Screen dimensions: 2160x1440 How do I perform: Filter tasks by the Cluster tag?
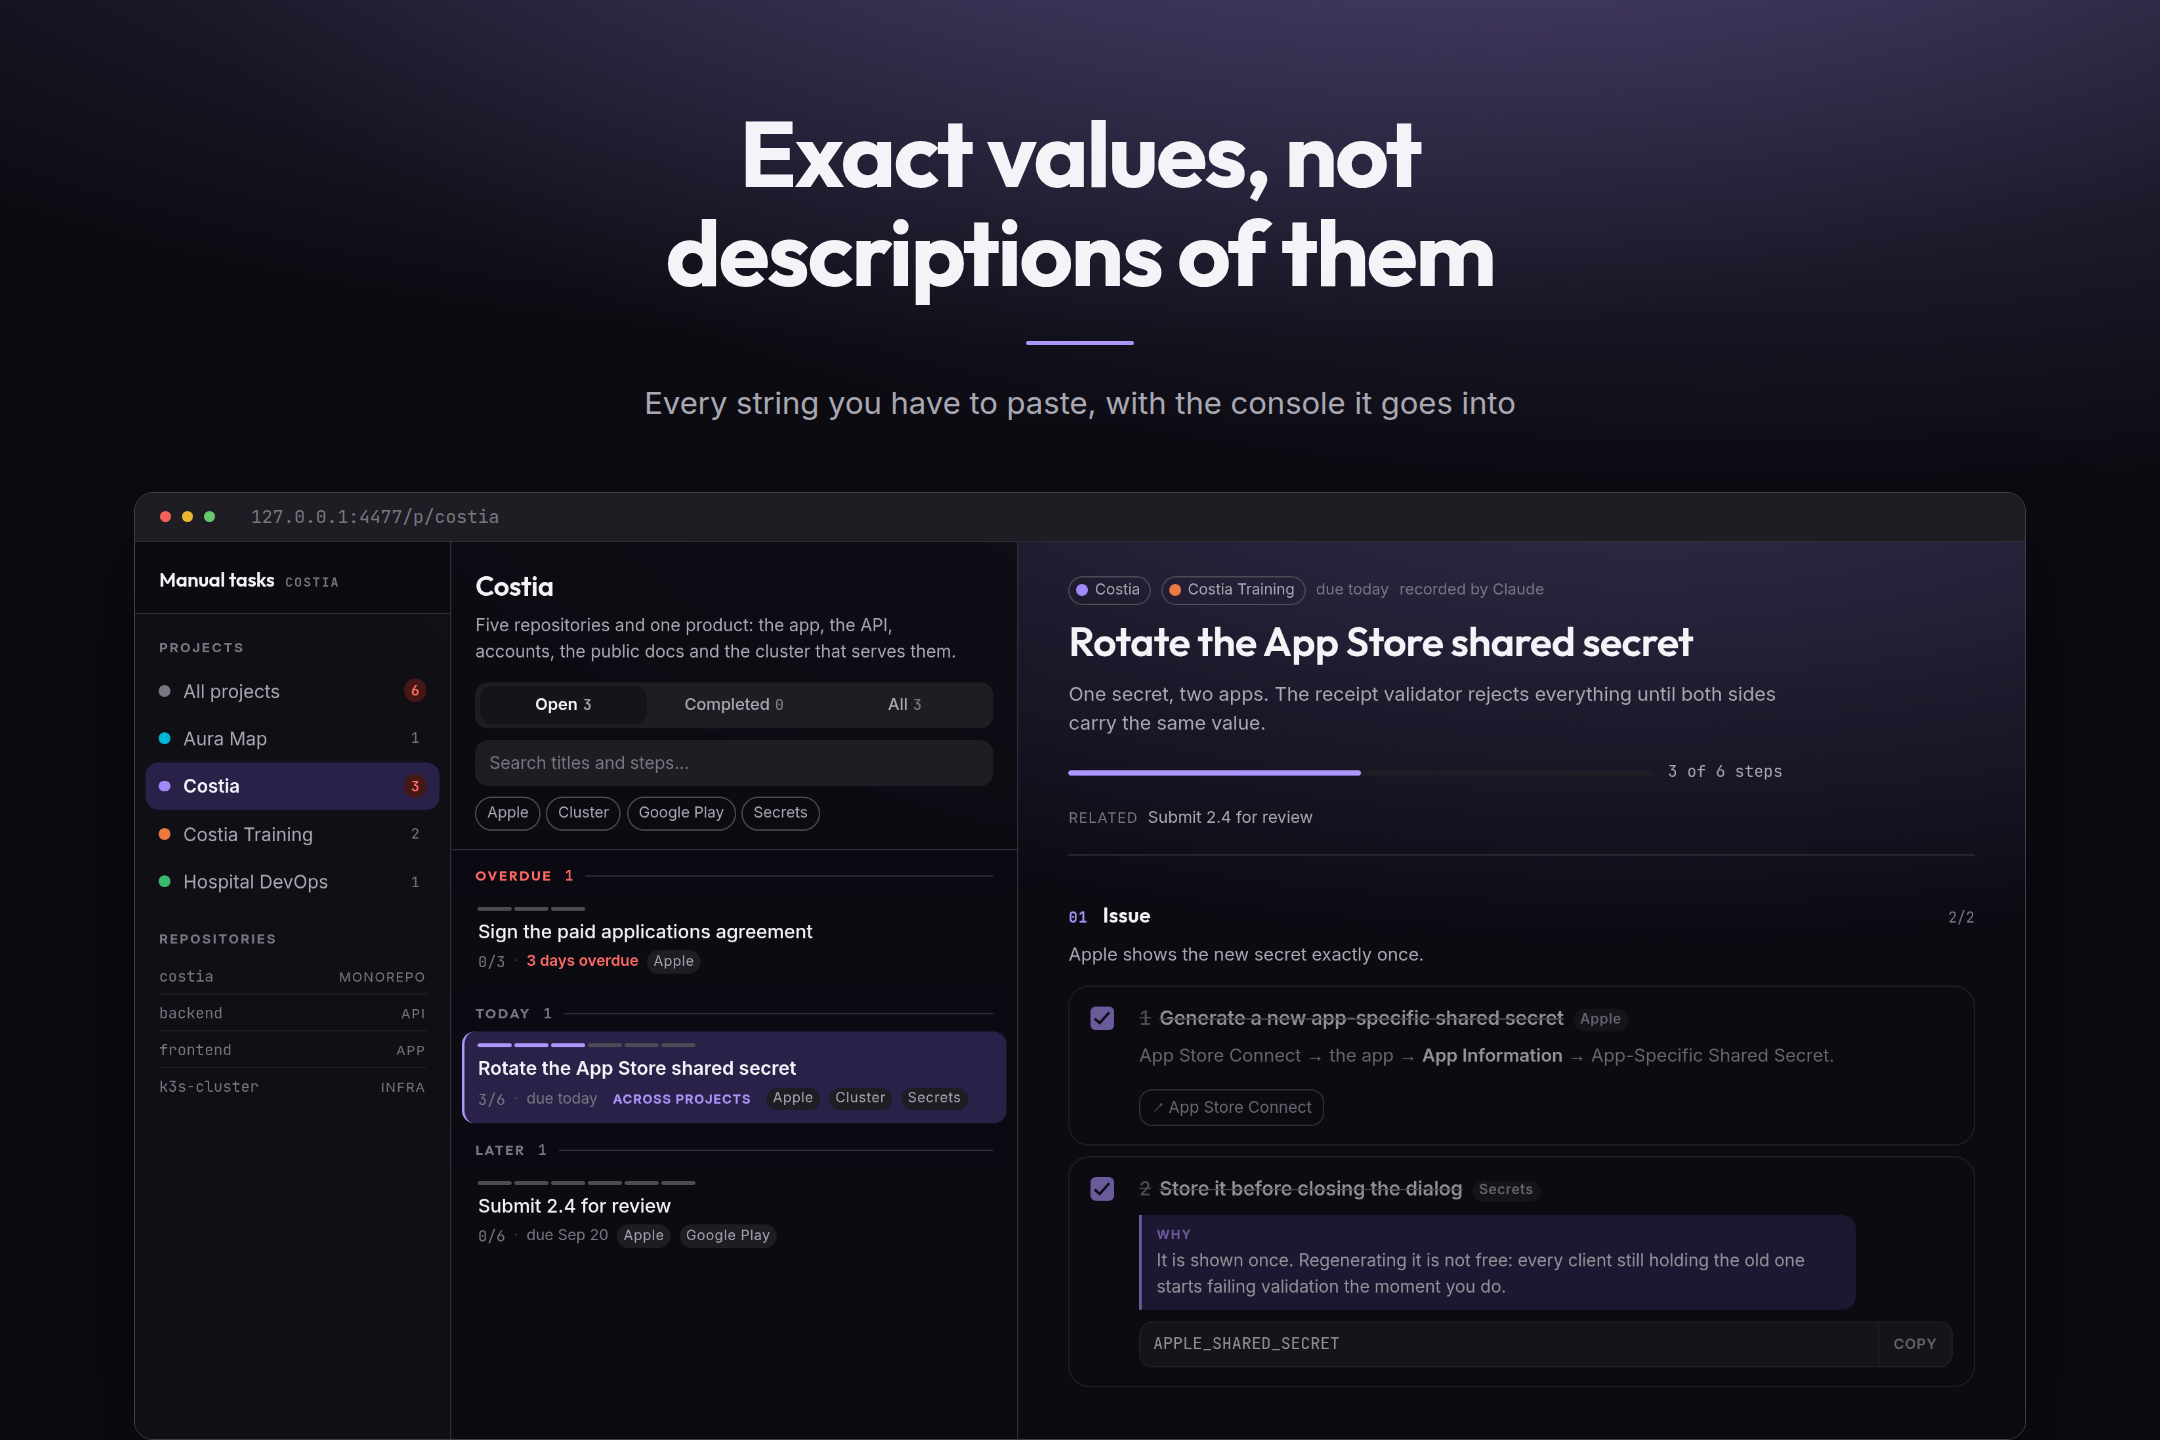[583, 813]
